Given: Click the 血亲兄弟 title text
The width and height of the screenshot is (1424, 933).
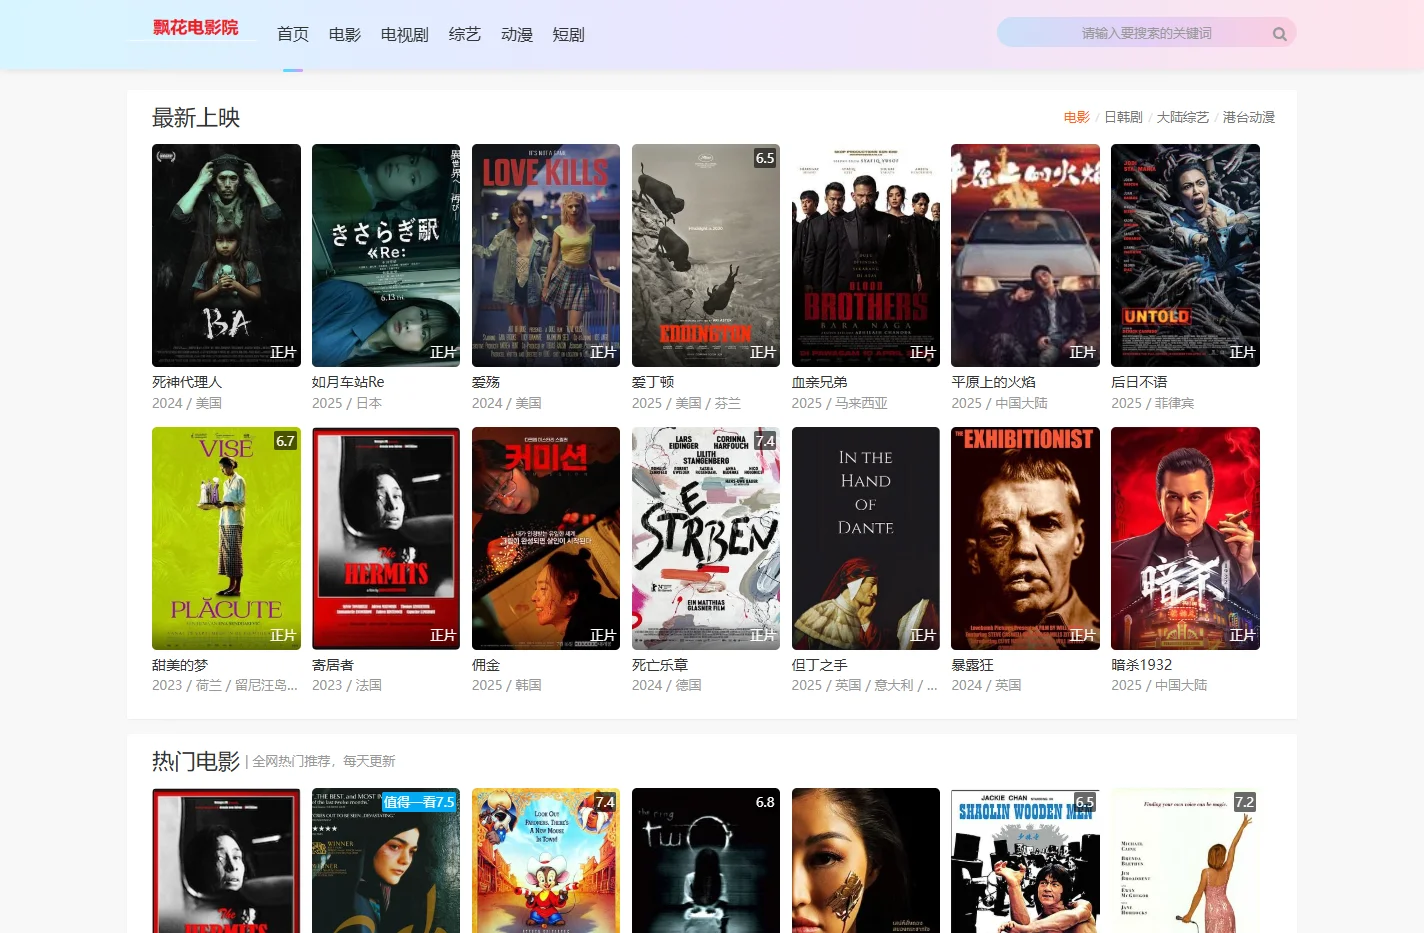Looking at the screenshot, I should pyautogui.click(x=820, y=382).
